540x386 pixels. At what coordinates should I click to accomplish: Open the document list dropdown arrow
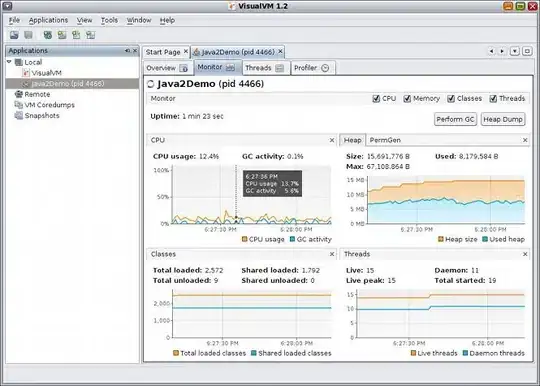tap(515, 51)
